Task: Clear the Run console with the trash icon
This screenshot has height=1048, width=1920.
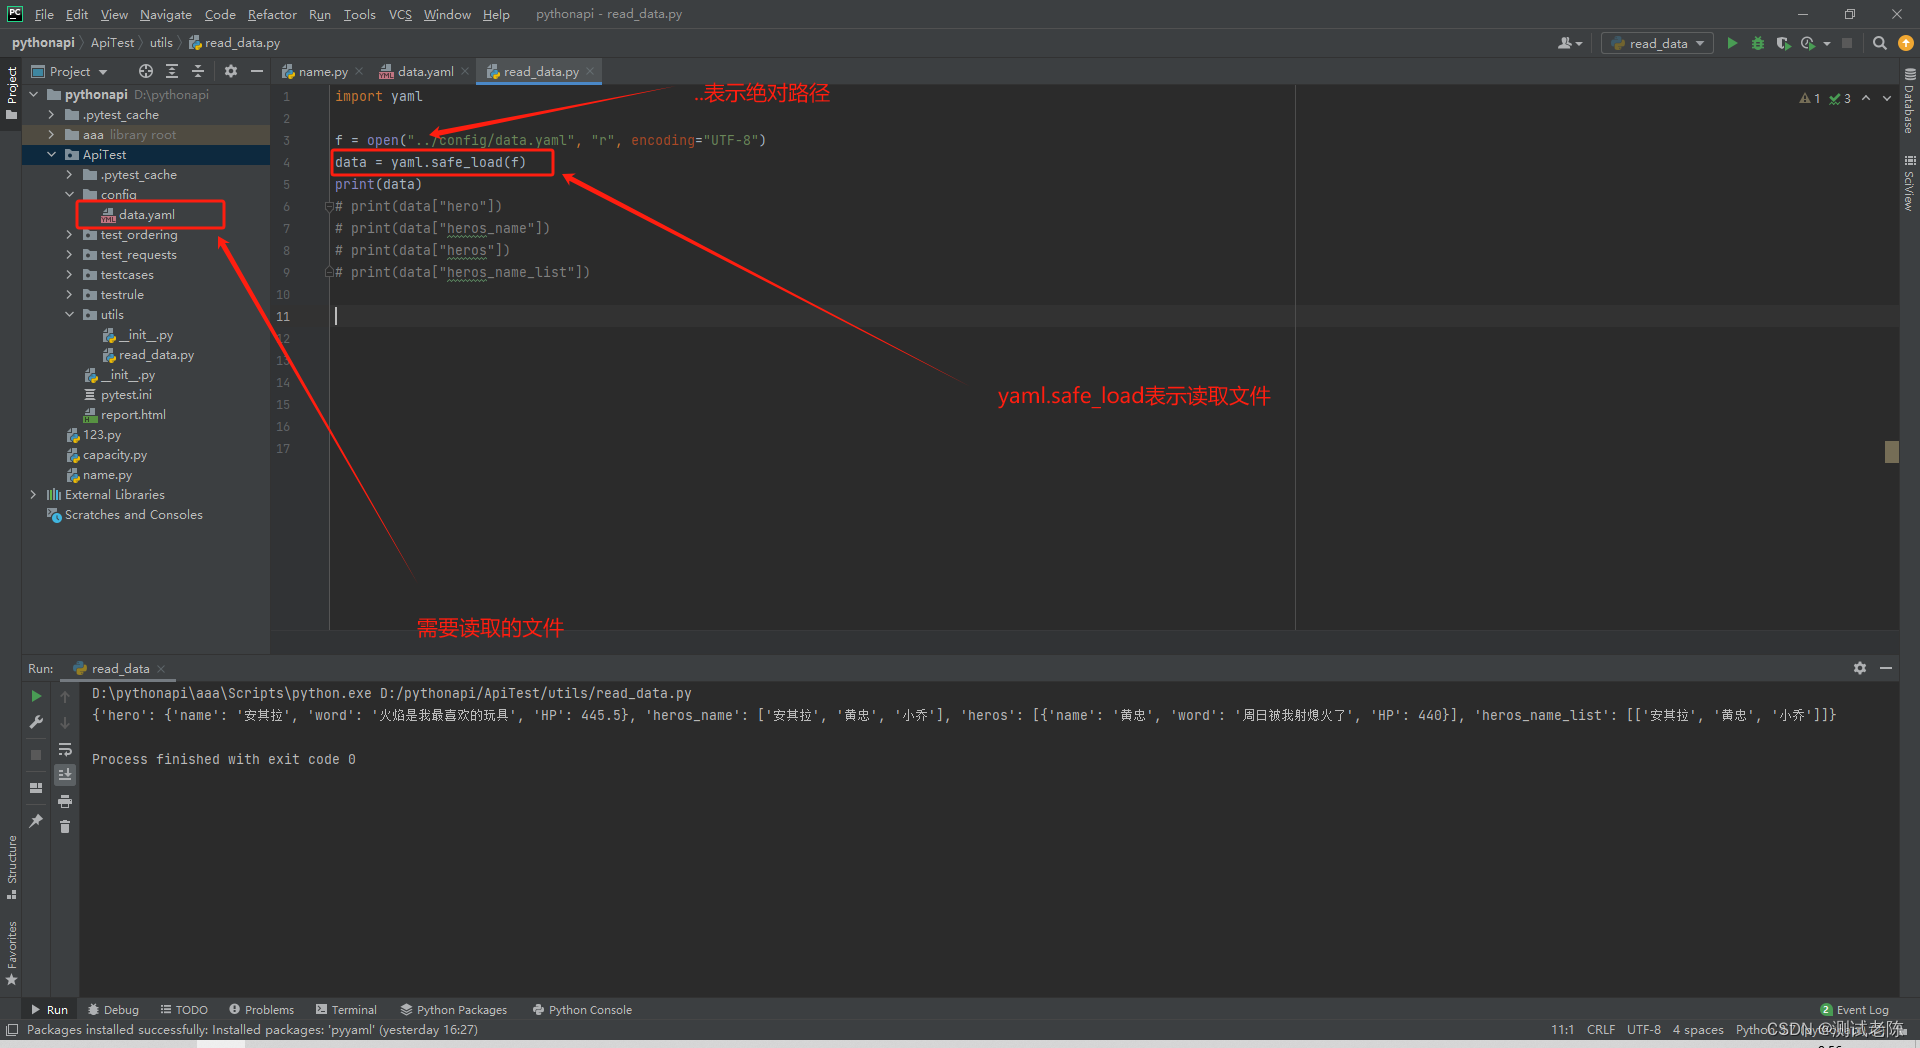Action: point(65,827)
